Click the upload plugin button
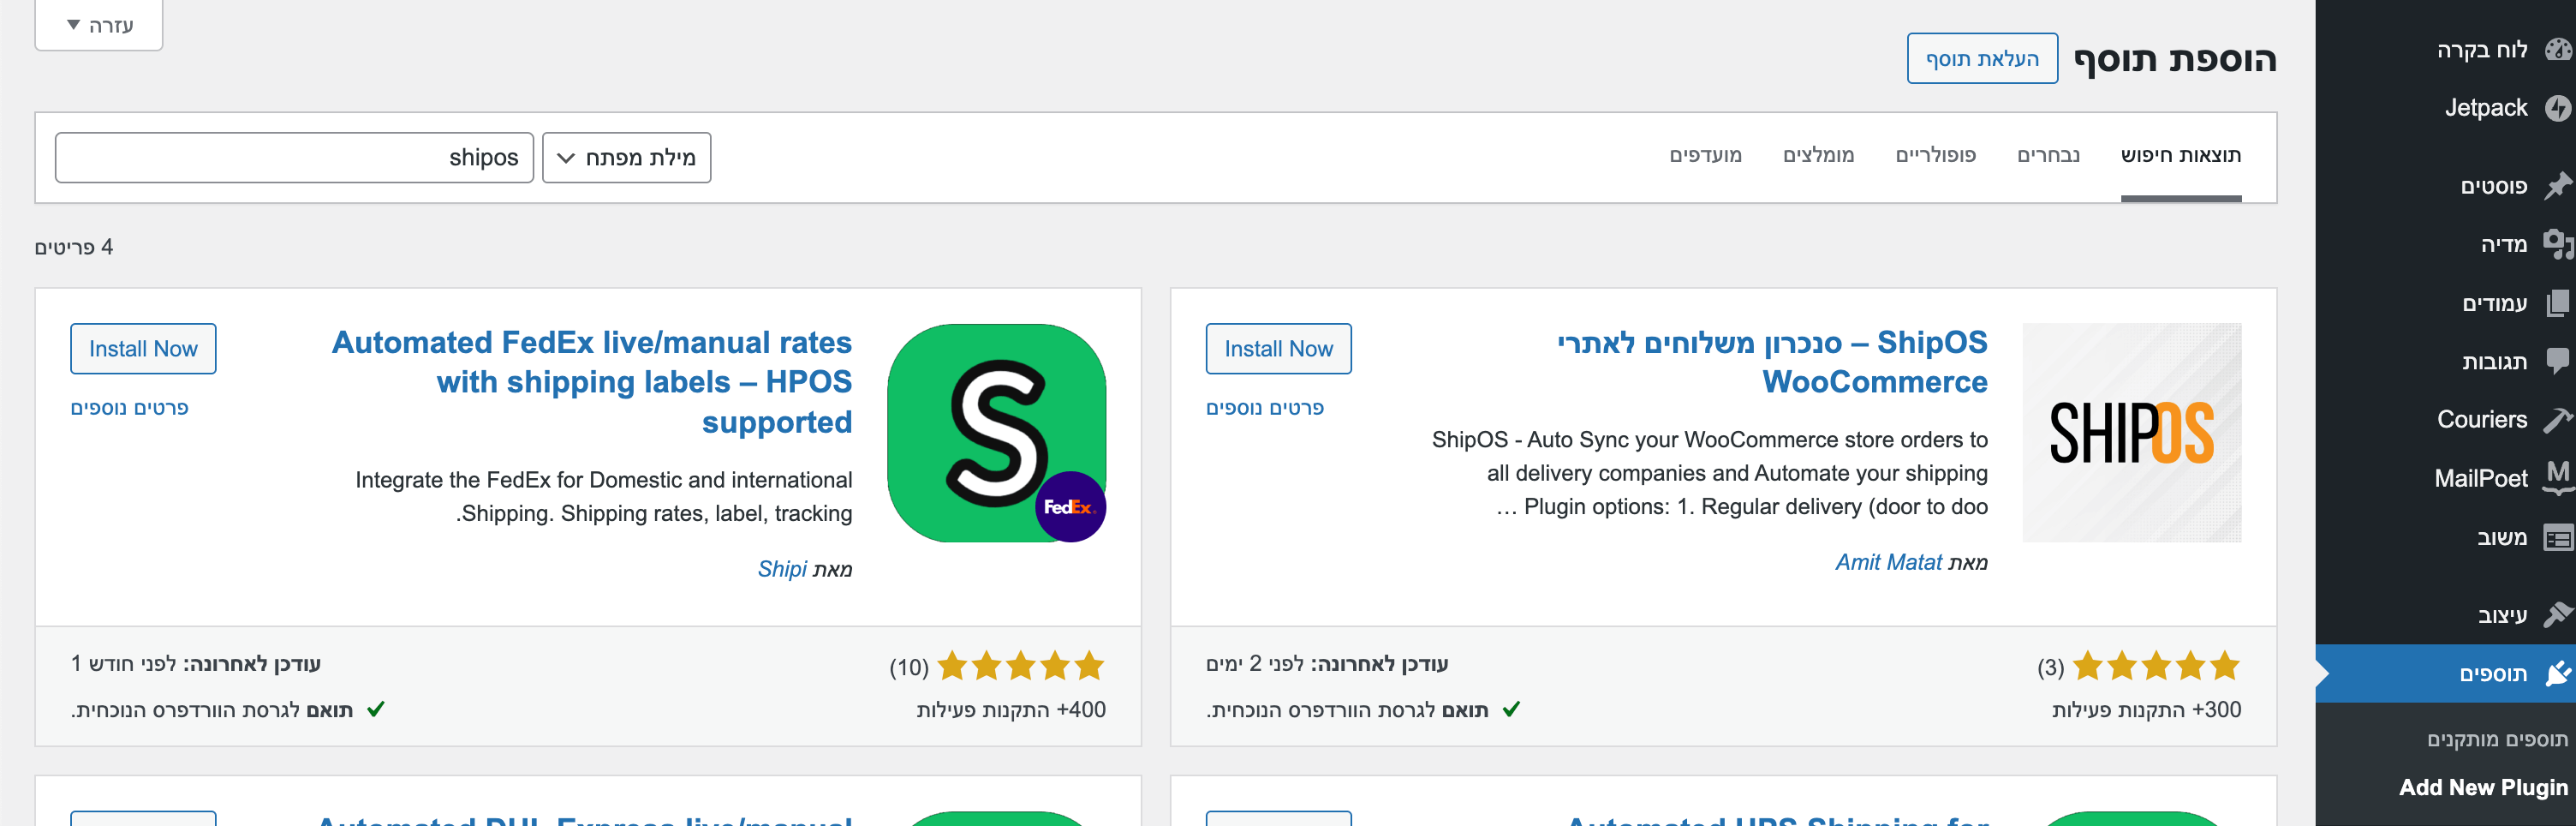Screen dimensions: 2576x826 (1981, 59)
